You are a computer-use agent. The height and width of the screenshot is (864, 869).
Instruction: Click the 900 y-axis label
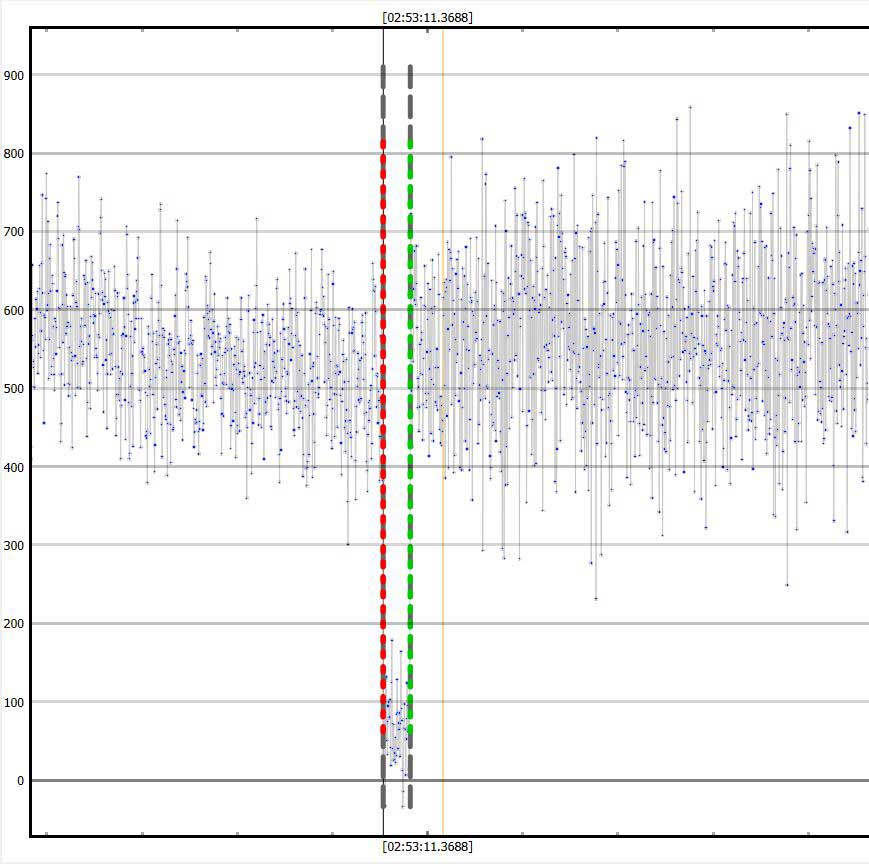pos(14,75)
